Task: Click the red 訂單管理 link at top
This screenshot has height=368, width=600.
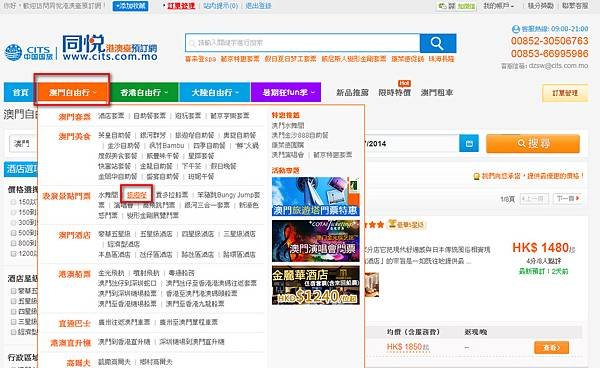Action: tap(181, 6)
